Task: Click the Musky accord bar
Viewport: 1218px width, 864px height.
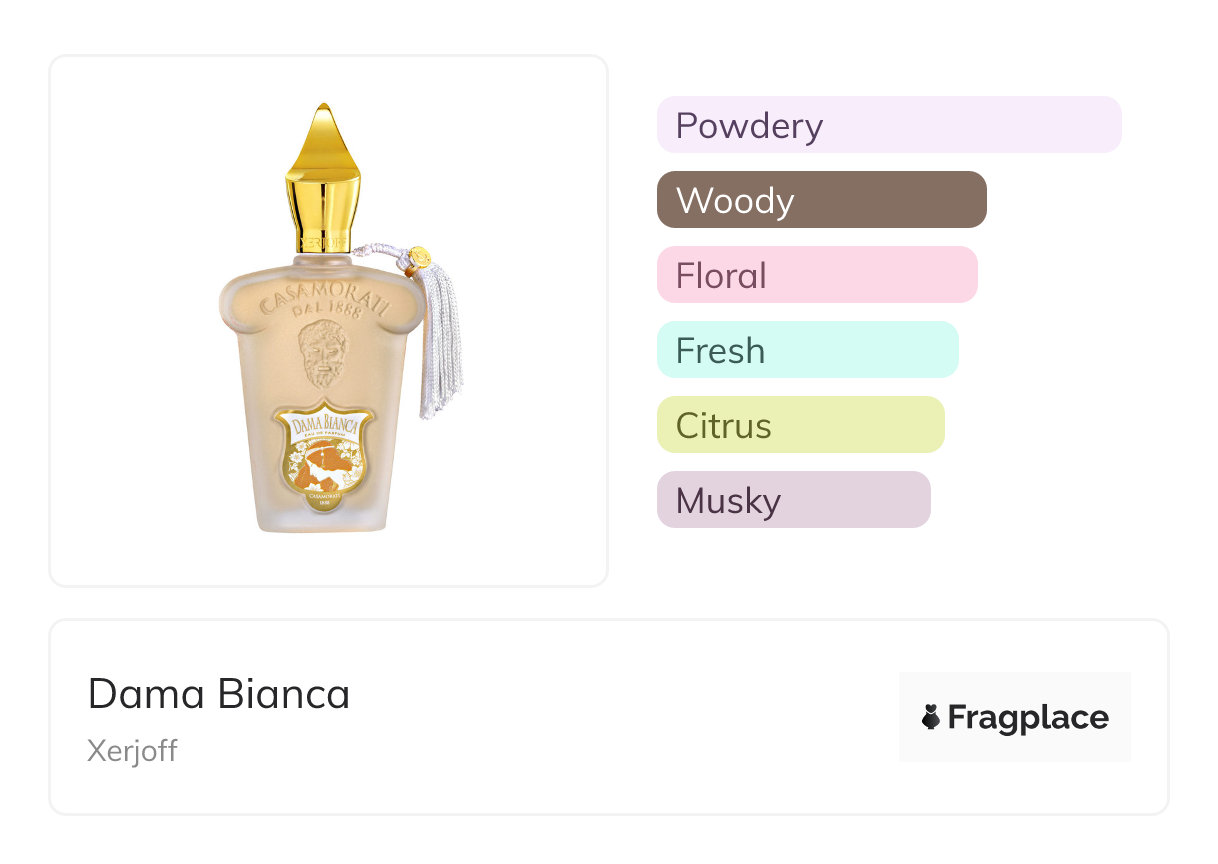Action: [x=793, y=500]
